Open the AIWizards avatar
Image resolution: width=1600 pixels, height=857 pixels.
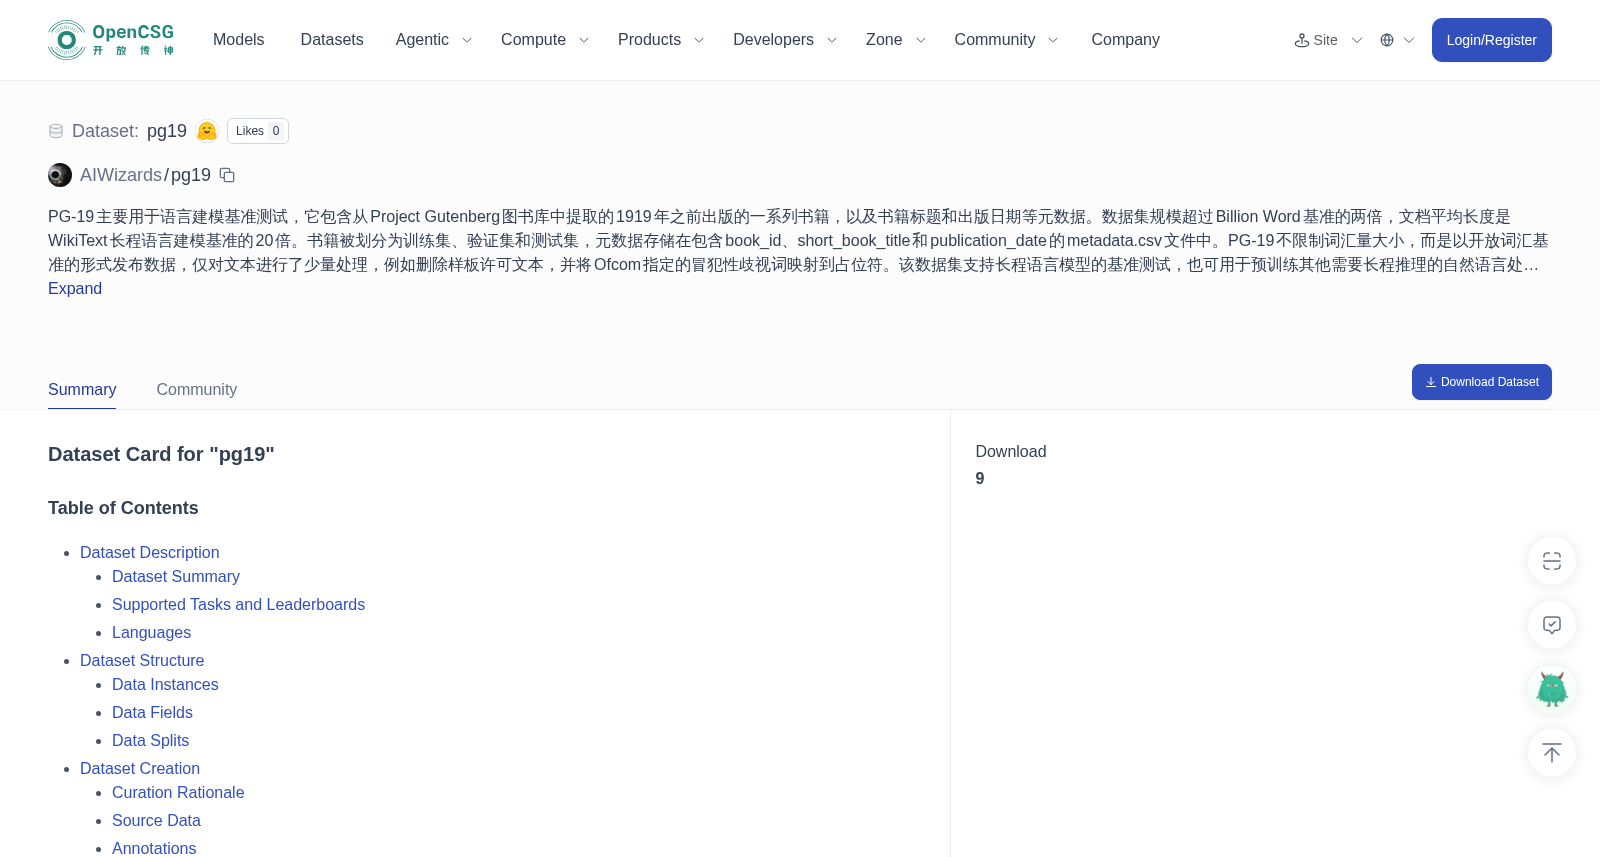[x=60, y=175]
